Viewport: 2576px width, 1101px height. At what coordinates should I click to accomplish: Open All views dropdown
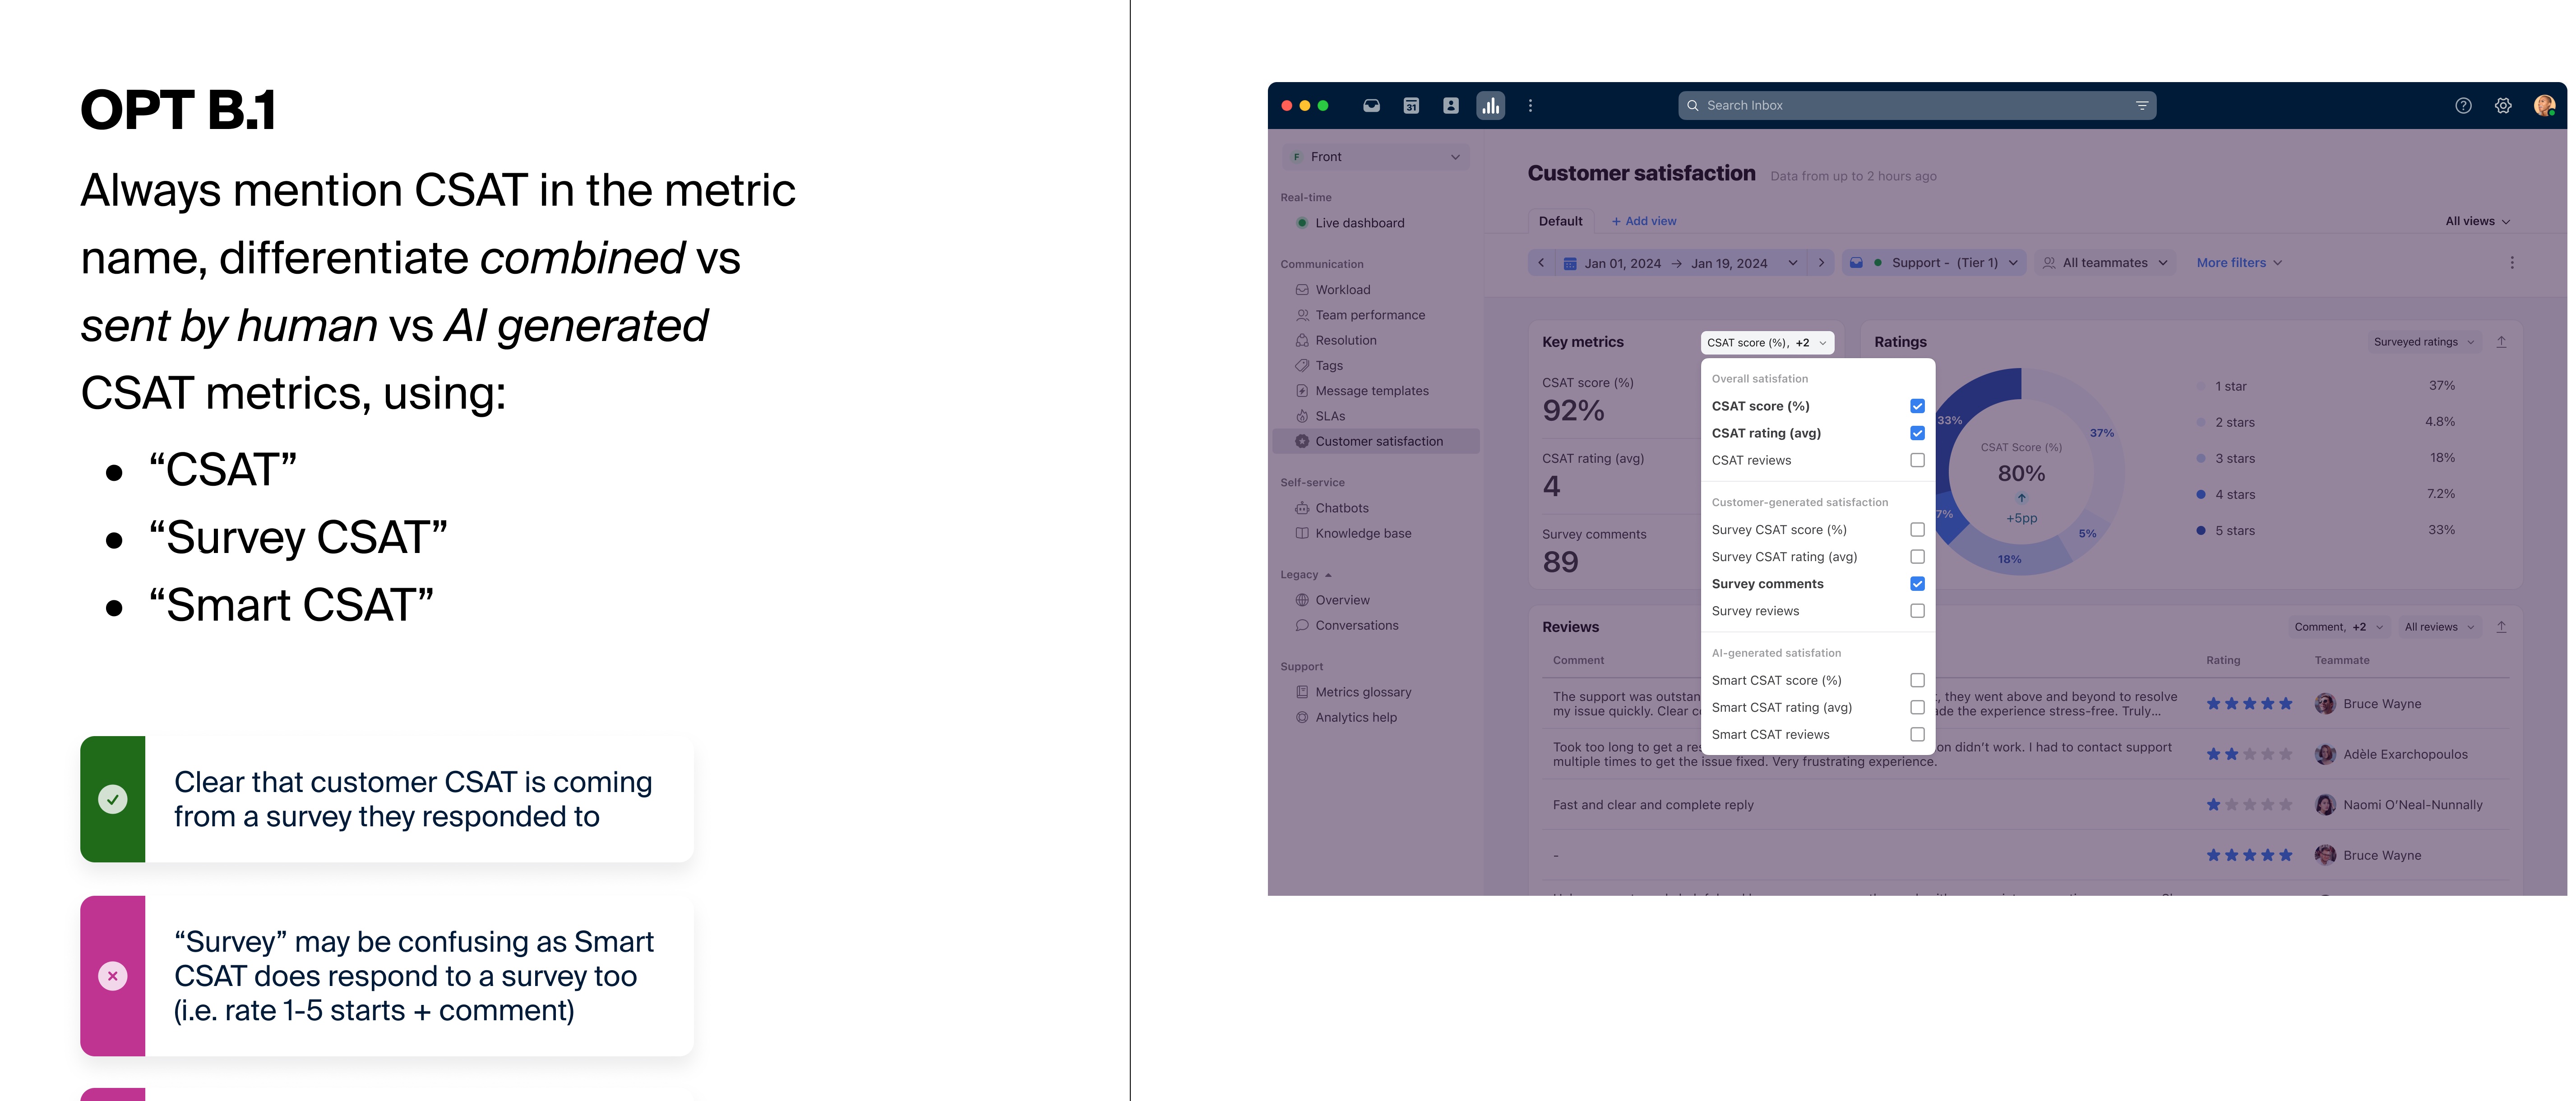point(2478,221)
